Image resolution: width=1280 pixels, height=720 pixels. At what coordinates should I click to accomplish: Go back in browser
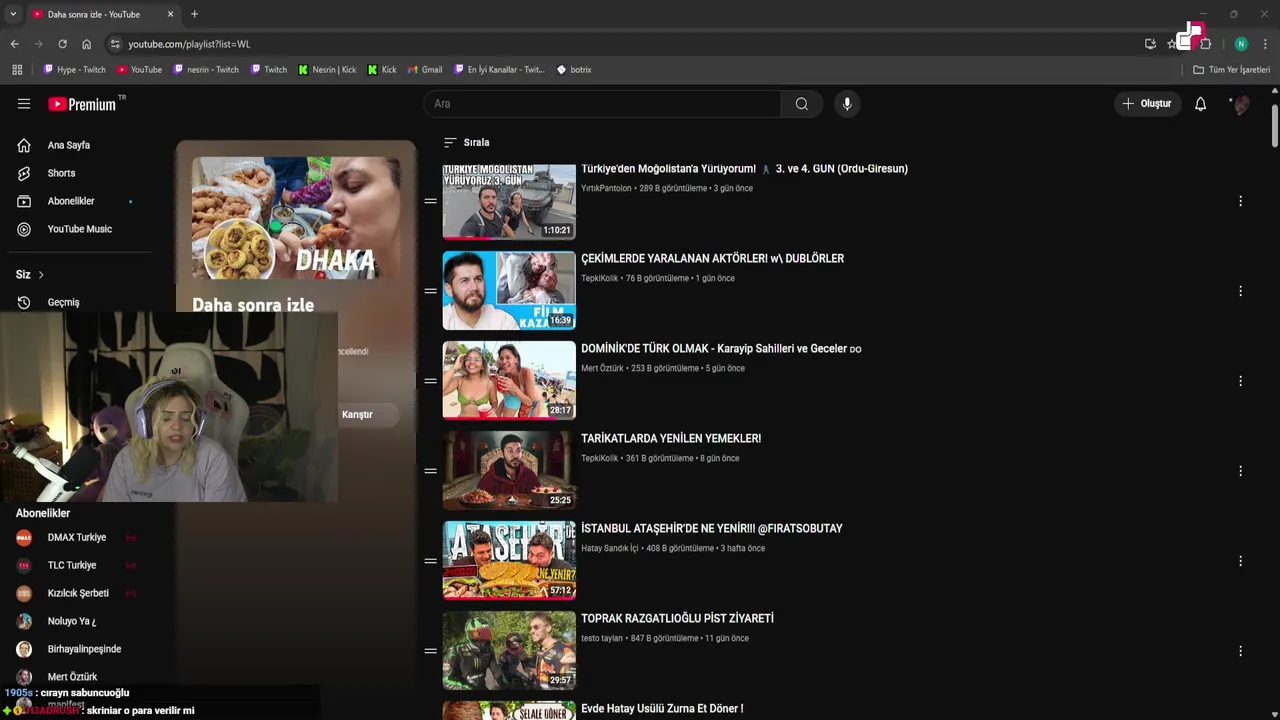(14, 44)
